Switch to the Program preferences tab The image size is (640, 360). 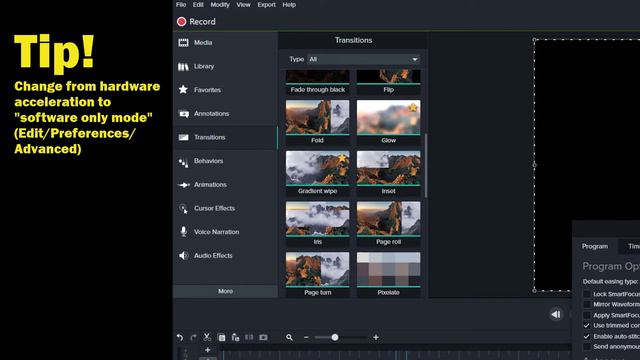[x=595, y=246]
